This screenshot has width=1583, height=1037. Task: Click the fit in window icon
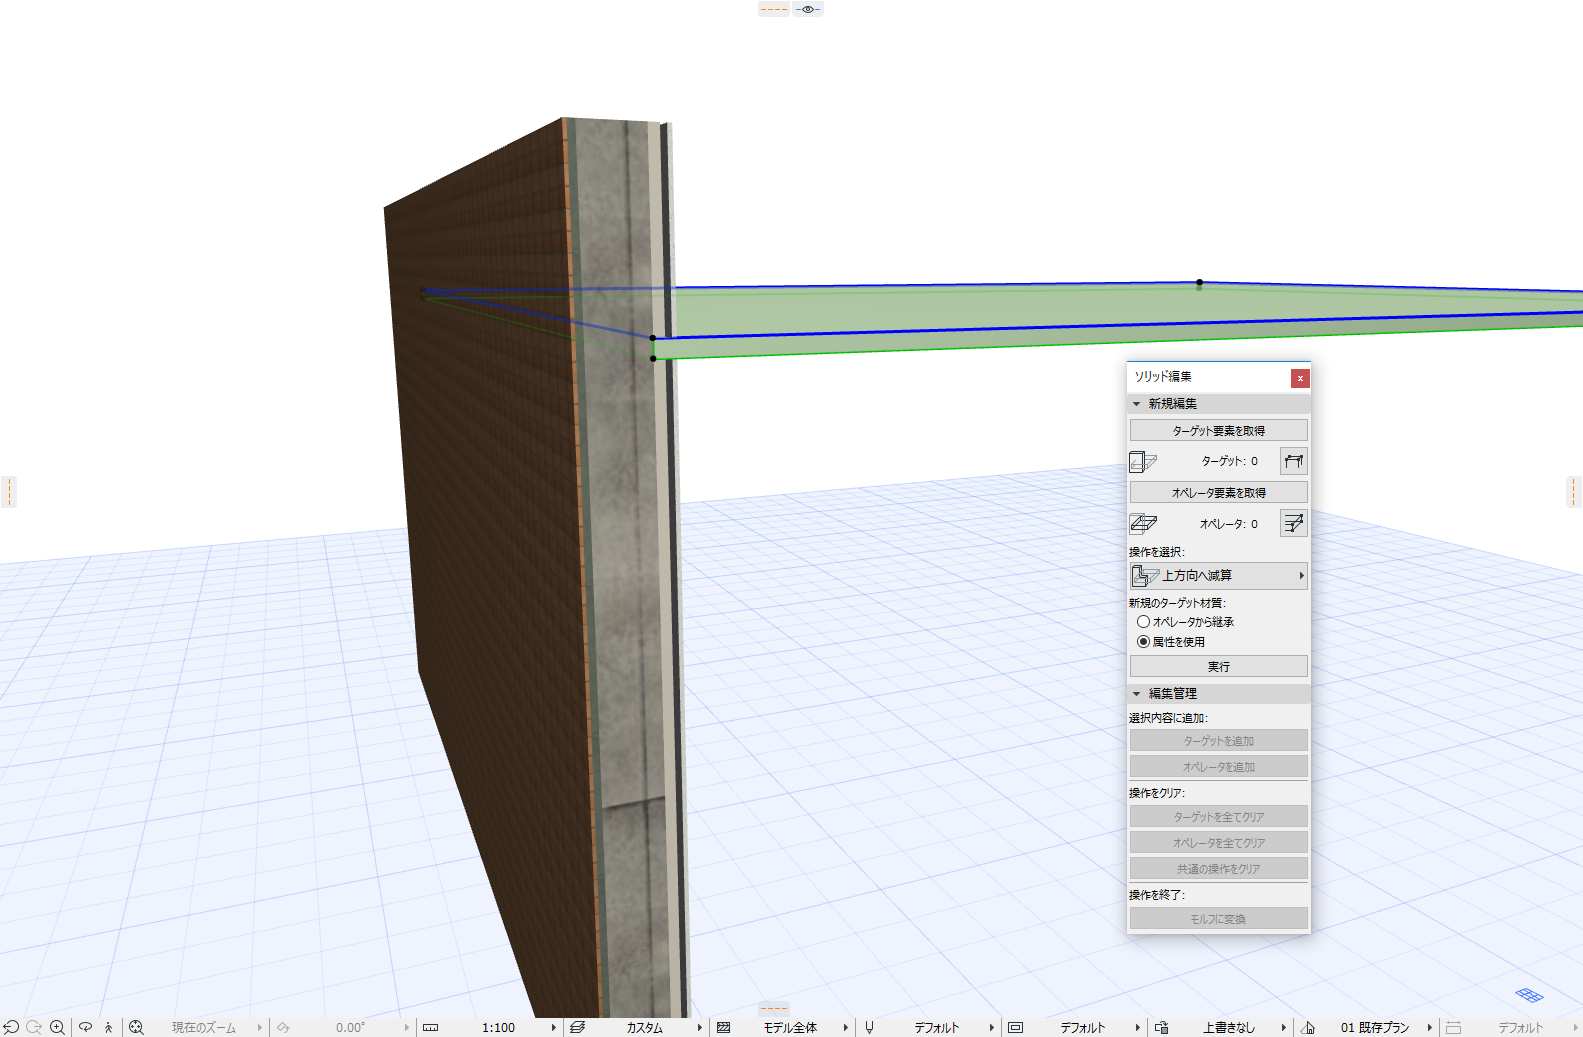(136, 1027)
